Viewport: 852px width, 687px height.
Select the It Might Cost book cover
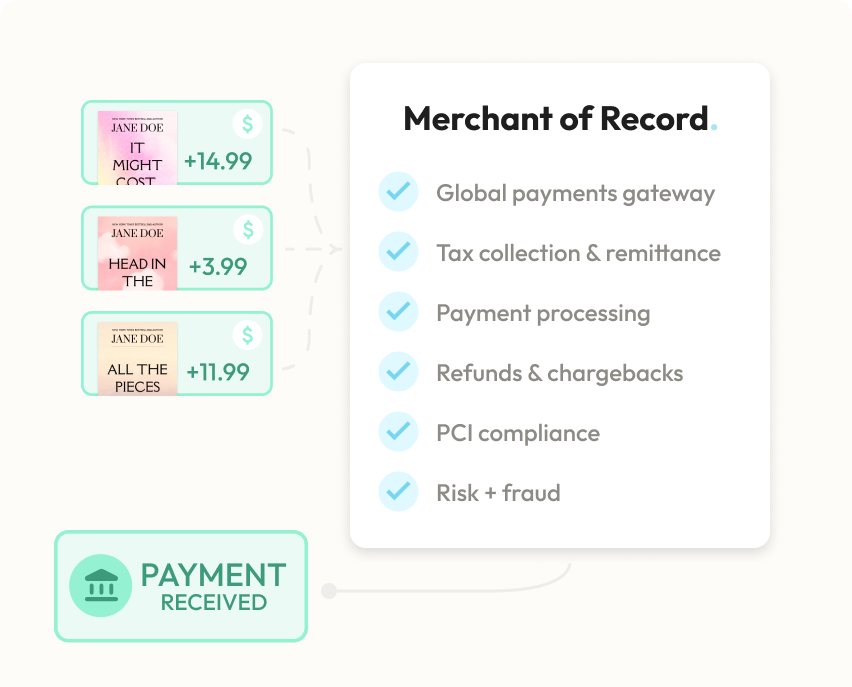pos(137,148)
